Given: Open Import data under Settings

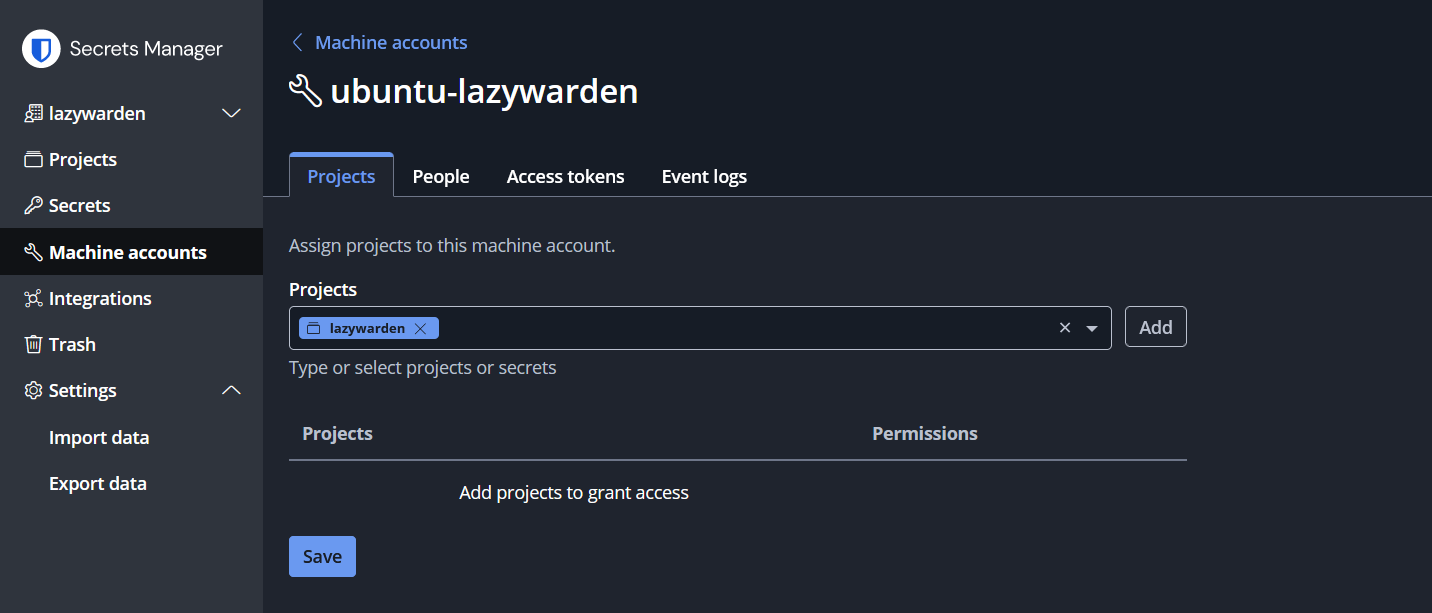Looking at the screenshot, I should click(x=99, y=437).
